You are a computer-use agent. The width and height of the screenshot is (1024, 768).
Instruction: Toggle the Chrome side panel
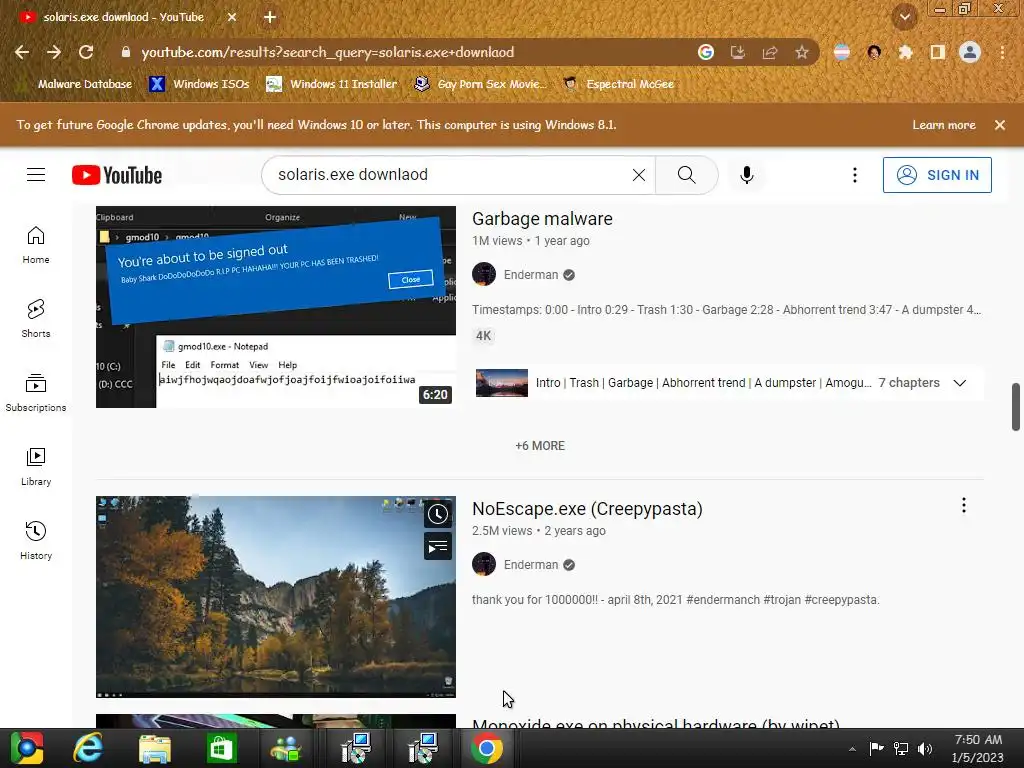[938, 52]
